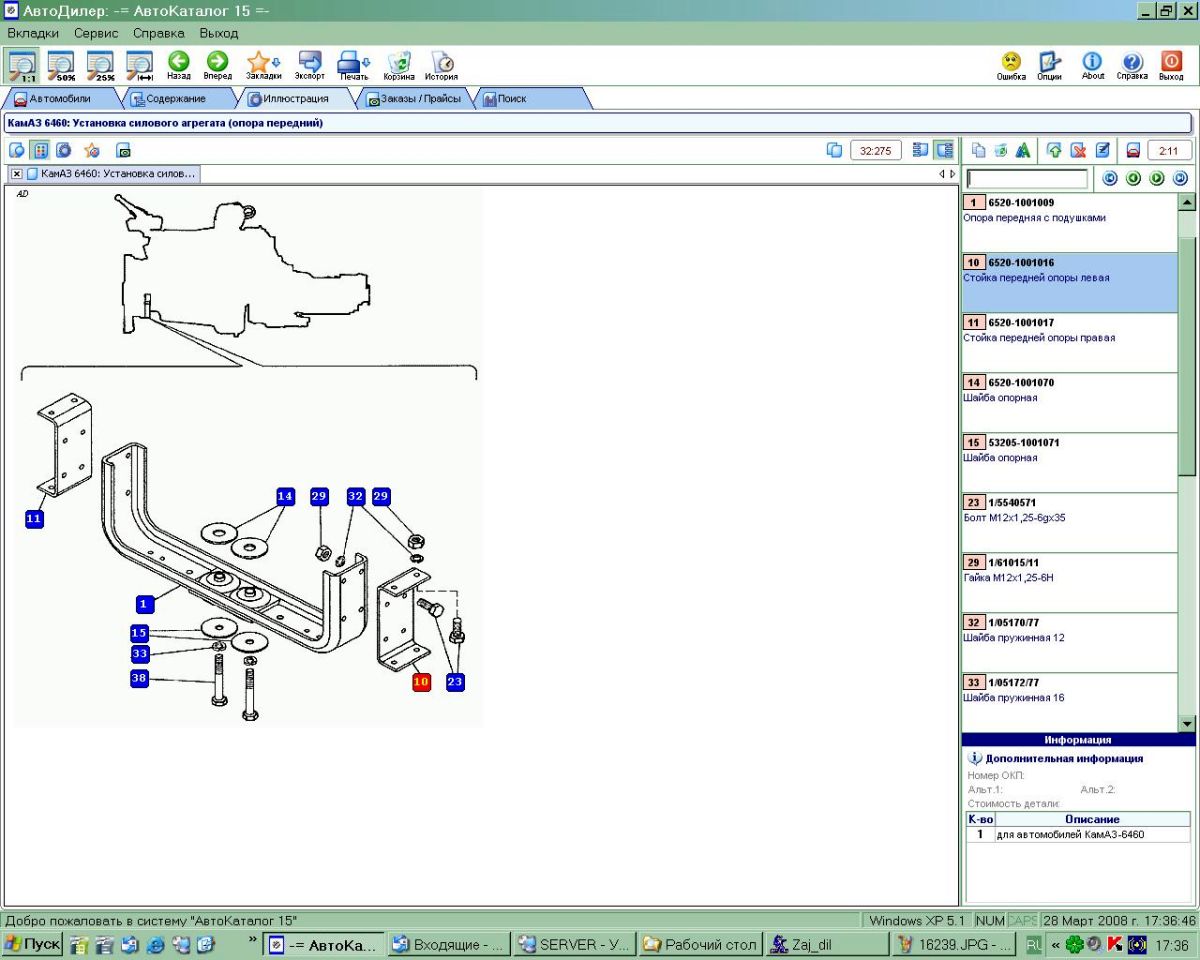The image size is (1200, 960).
Task: Click the red car icon in the parts panel
Action: [1133, 150]
